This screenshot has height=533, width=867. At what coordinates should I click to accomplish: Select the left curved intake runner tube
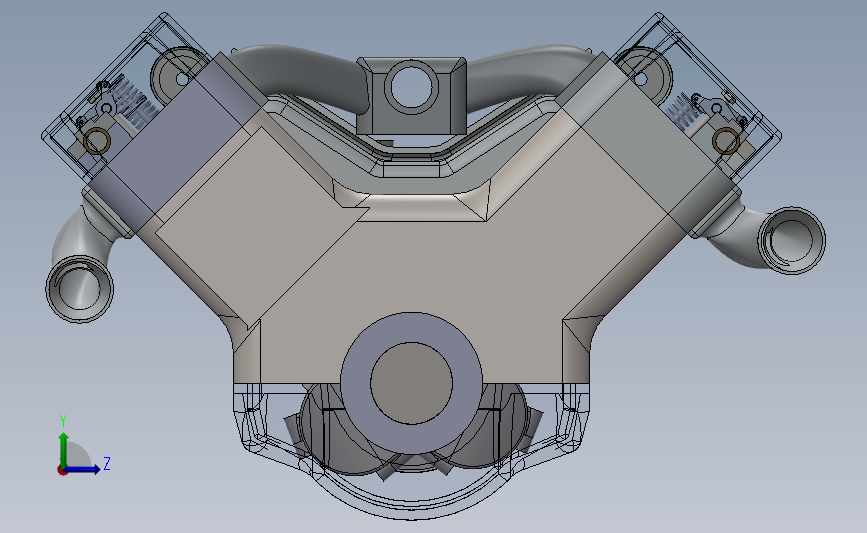(299, 75)
